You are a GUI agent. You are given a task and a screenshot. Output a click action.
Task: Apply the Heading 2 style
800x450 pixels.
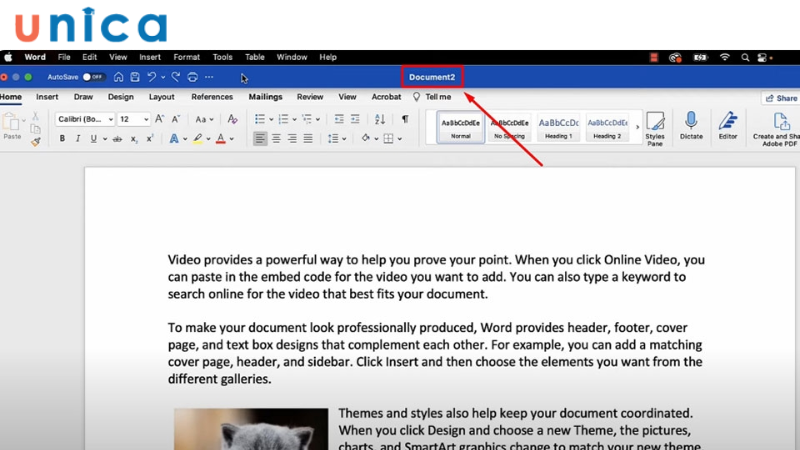607,128
